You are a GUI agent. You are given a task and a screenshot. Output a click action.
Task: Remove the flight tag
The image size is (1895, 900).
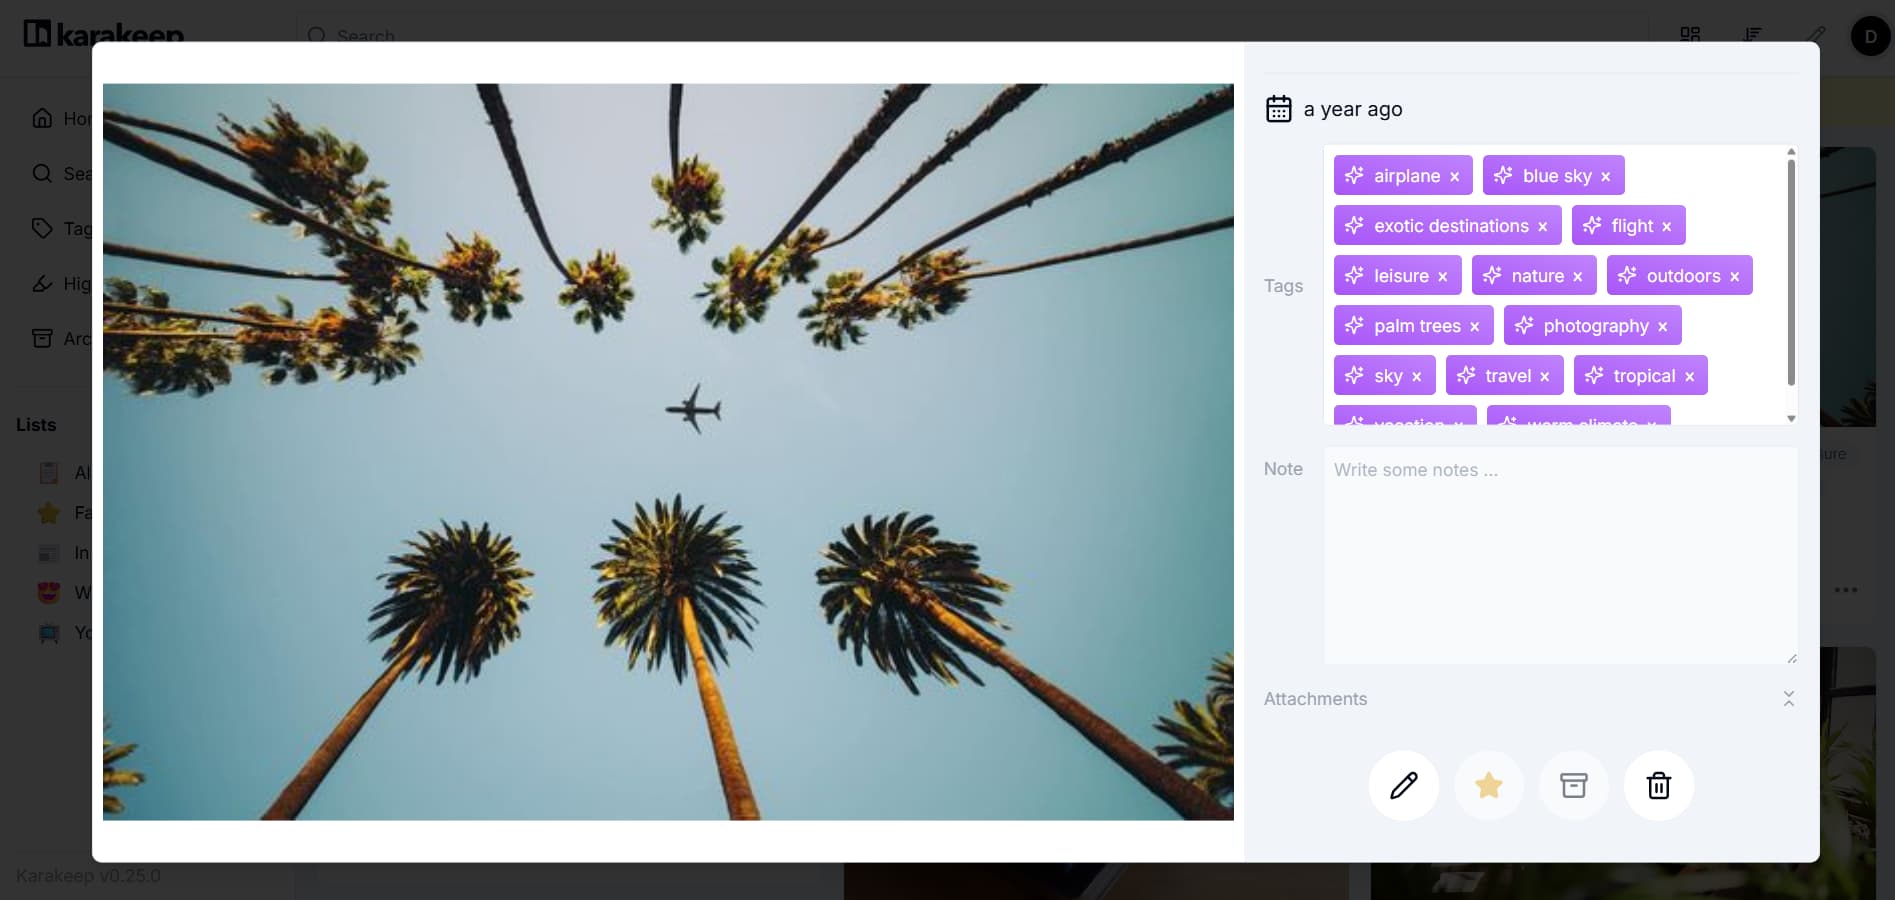[x=1666, y=226]
